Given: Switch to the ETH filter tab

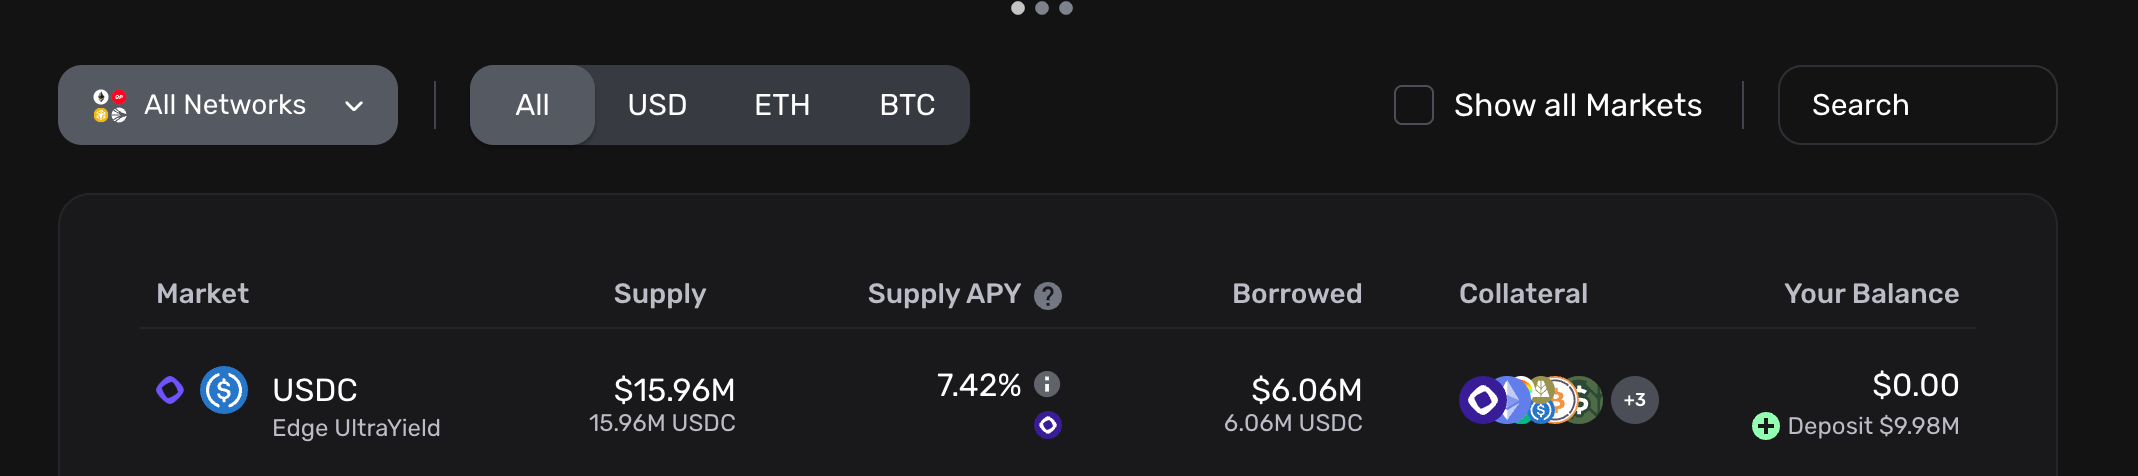Looking at the screenshot, I should click(x=782, y=105).
